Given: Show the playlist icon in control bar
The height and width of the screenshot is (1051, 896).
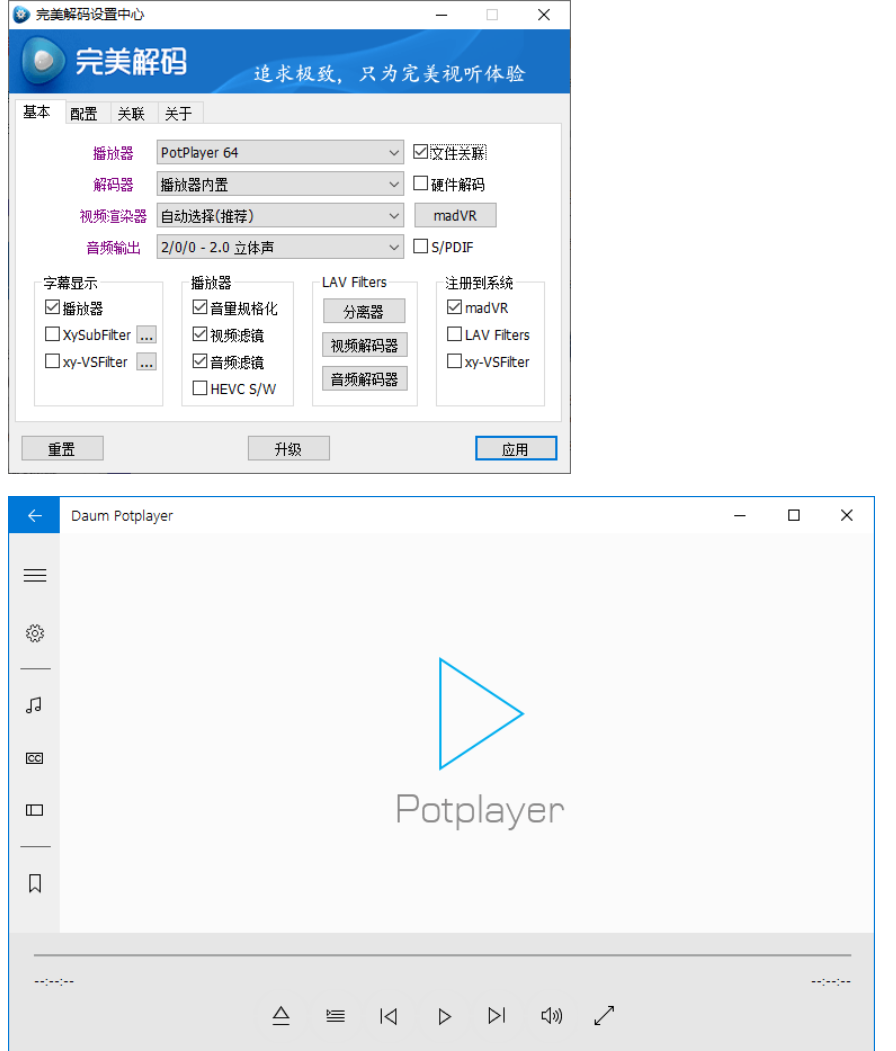Looking at the screenshot, I should pyautogui.click(x=335, y=1016).
